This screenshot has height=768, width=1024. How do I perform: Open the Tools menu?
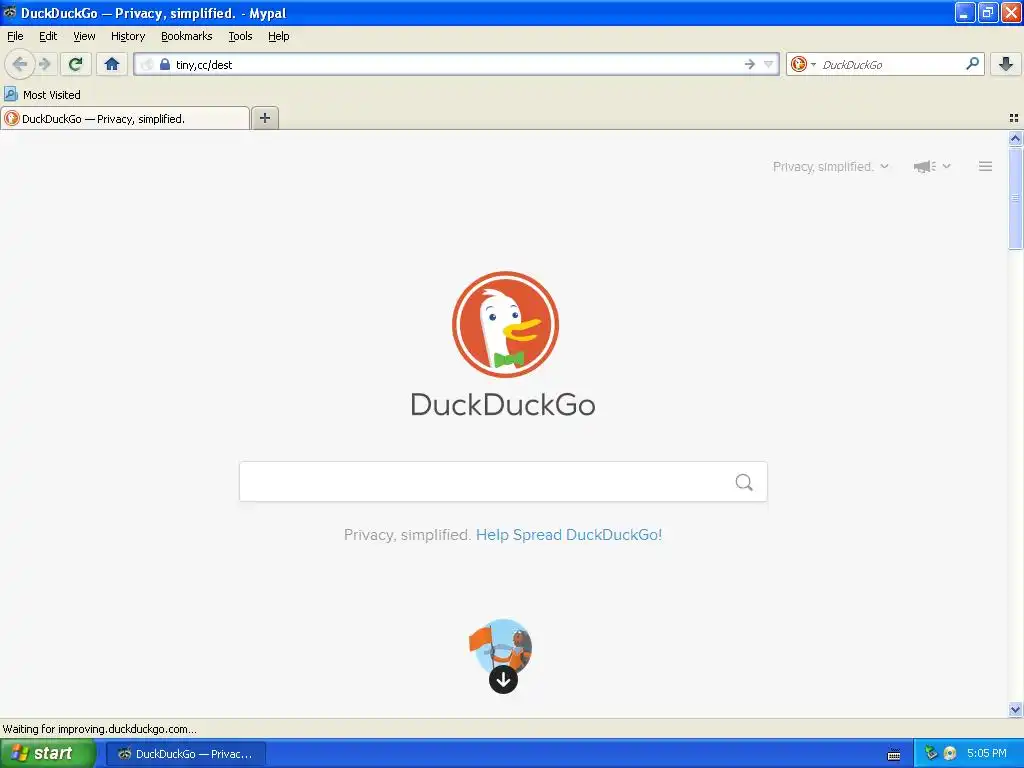240,36
